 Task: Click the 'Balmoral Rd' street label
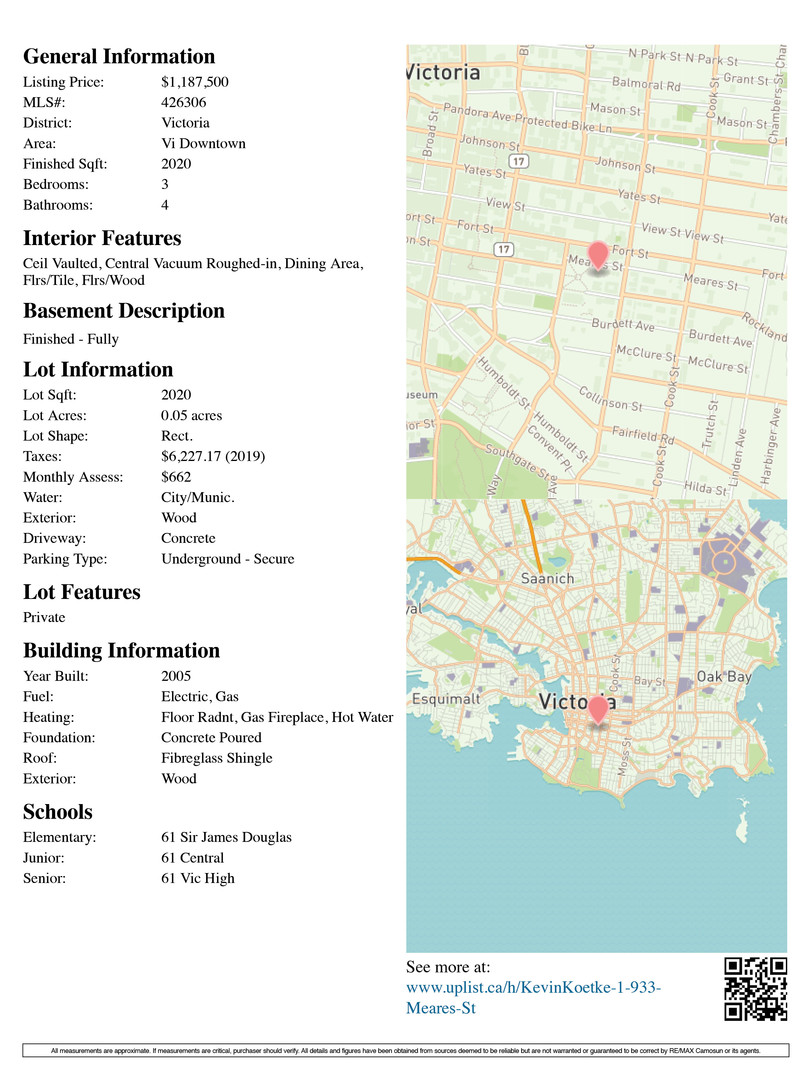click(646, 85)
